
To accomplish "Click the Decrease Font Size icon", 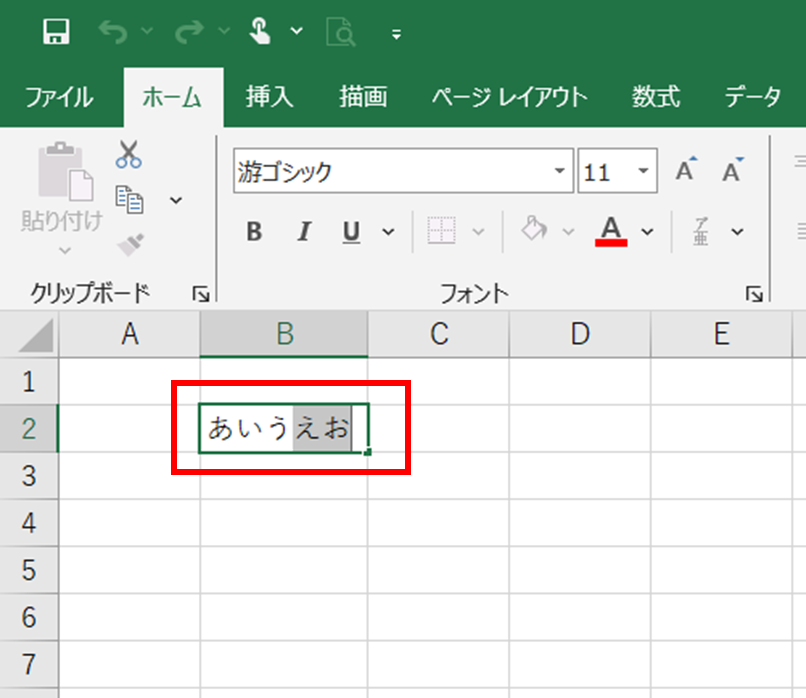I will tap(730, 169).
